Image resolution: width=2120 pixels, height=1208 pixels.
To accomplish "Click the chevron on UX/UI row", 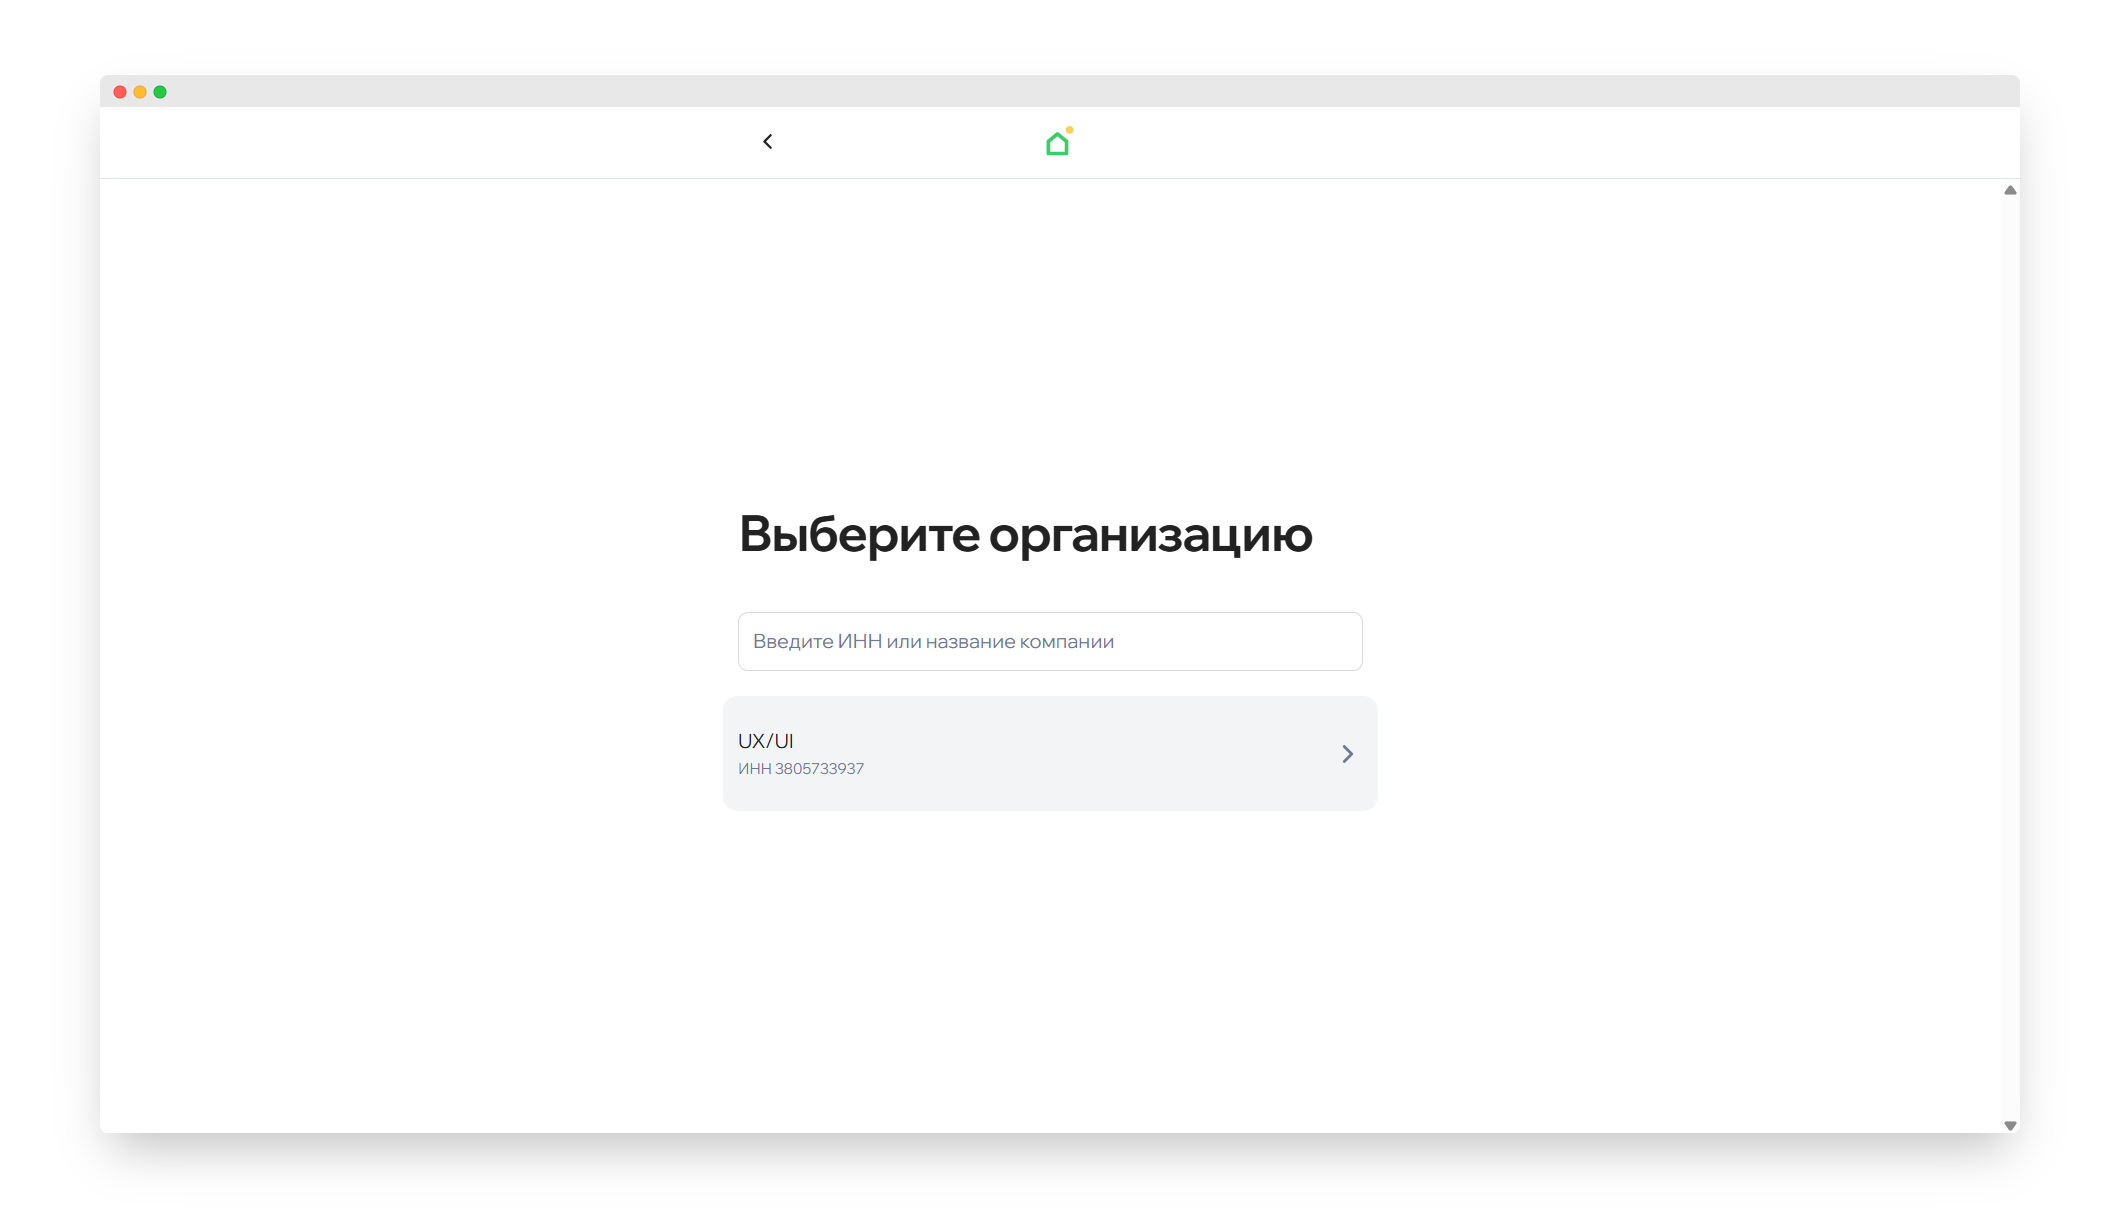I will [x=1347, y=754].
